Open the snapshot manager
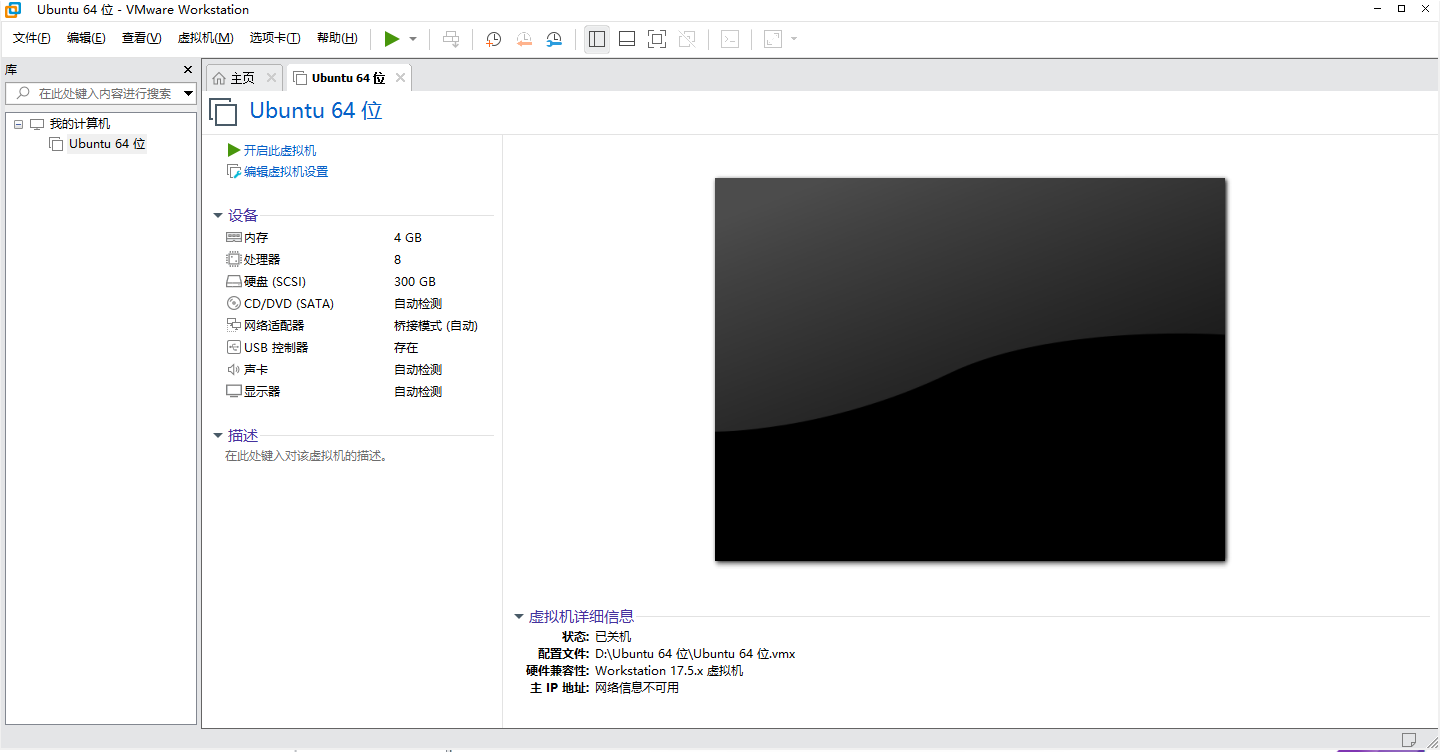Image resolution: width=1443 pixels, height=752 pixels. pos(554,38)
